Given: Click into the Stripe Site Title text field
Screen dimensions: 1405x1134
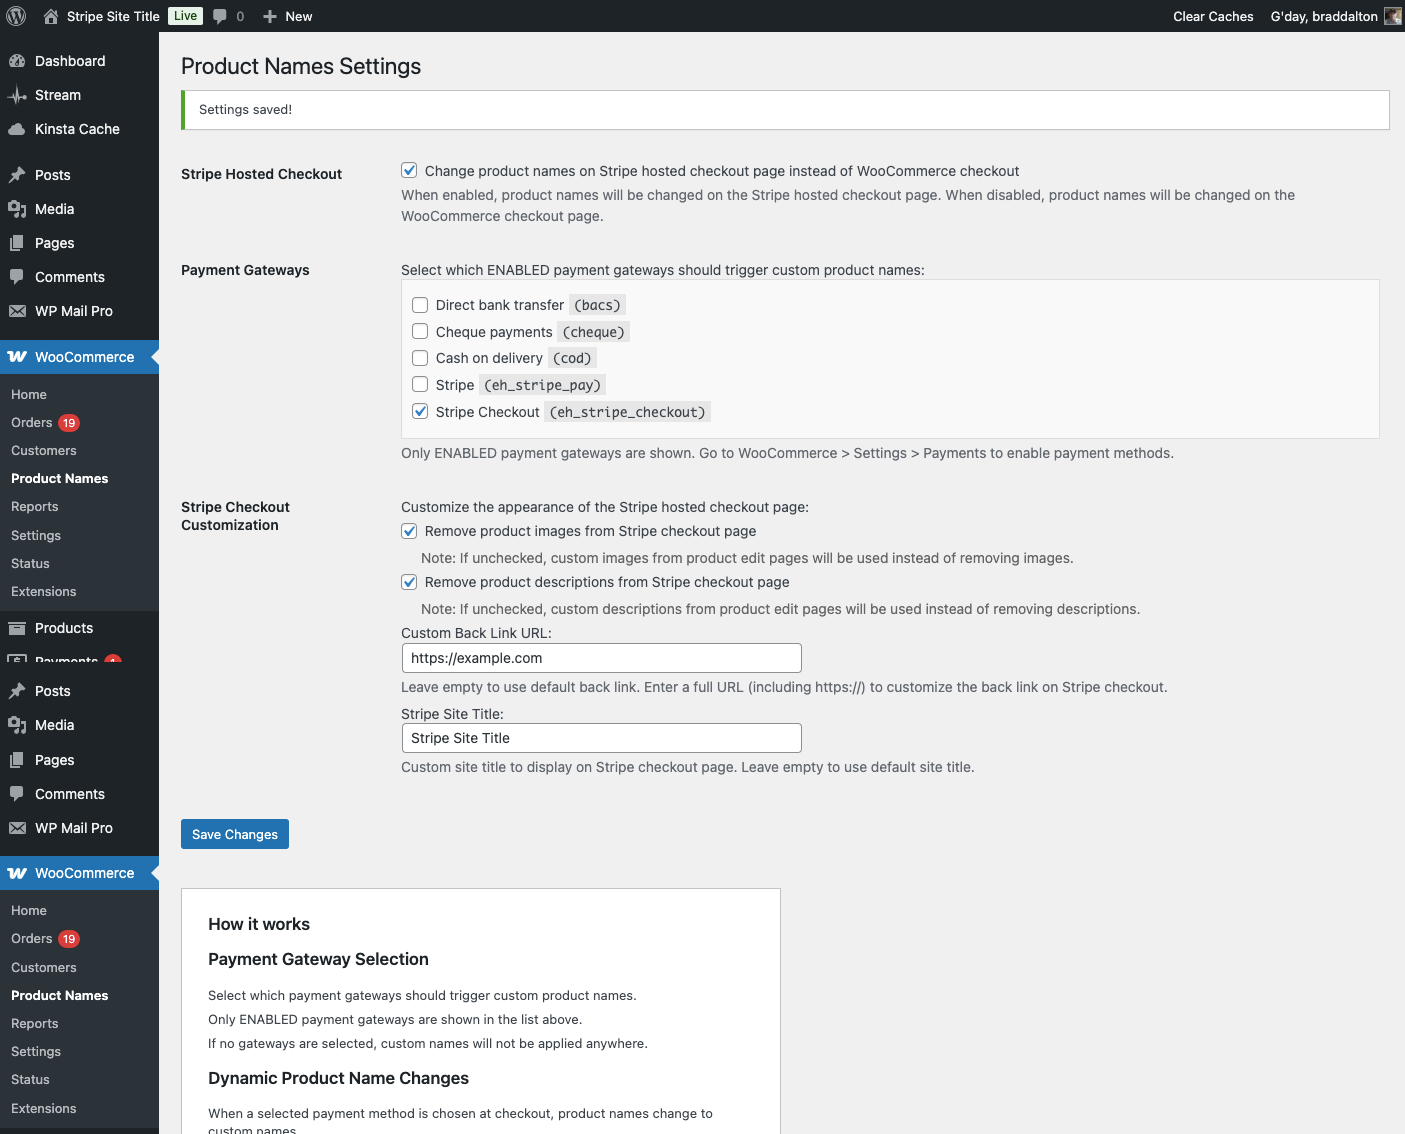Looking at the screenshot, I should [601, 738].
